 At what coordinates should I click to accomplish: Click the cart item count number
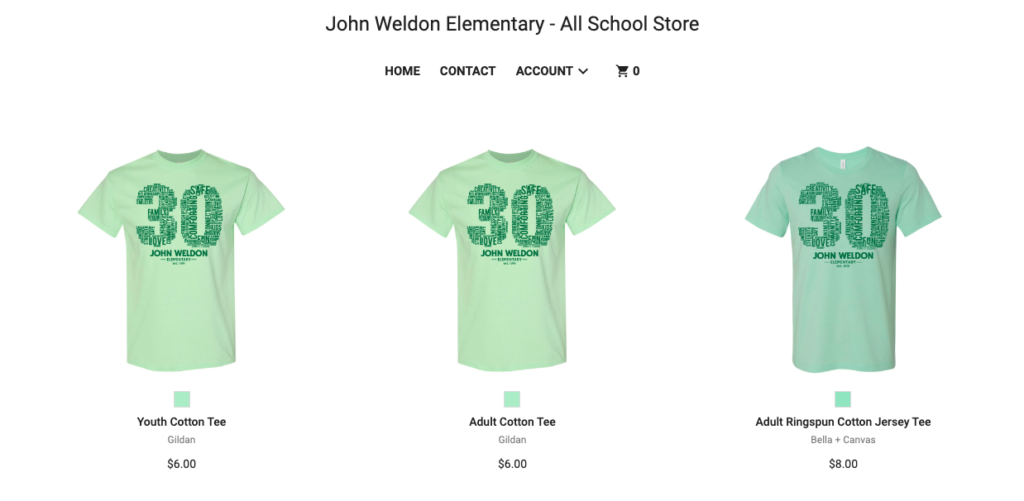(x=636, y=71)
